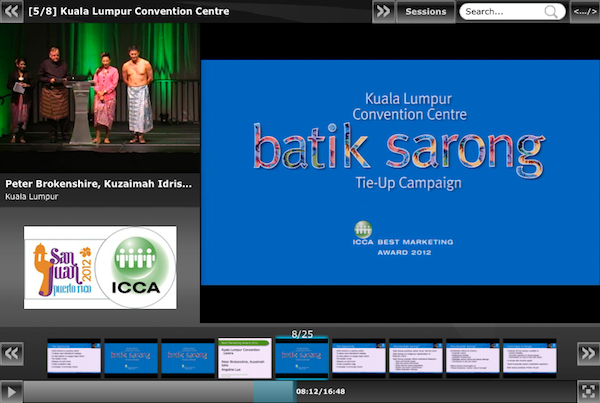Play the presentation video

tap(11, 392)
